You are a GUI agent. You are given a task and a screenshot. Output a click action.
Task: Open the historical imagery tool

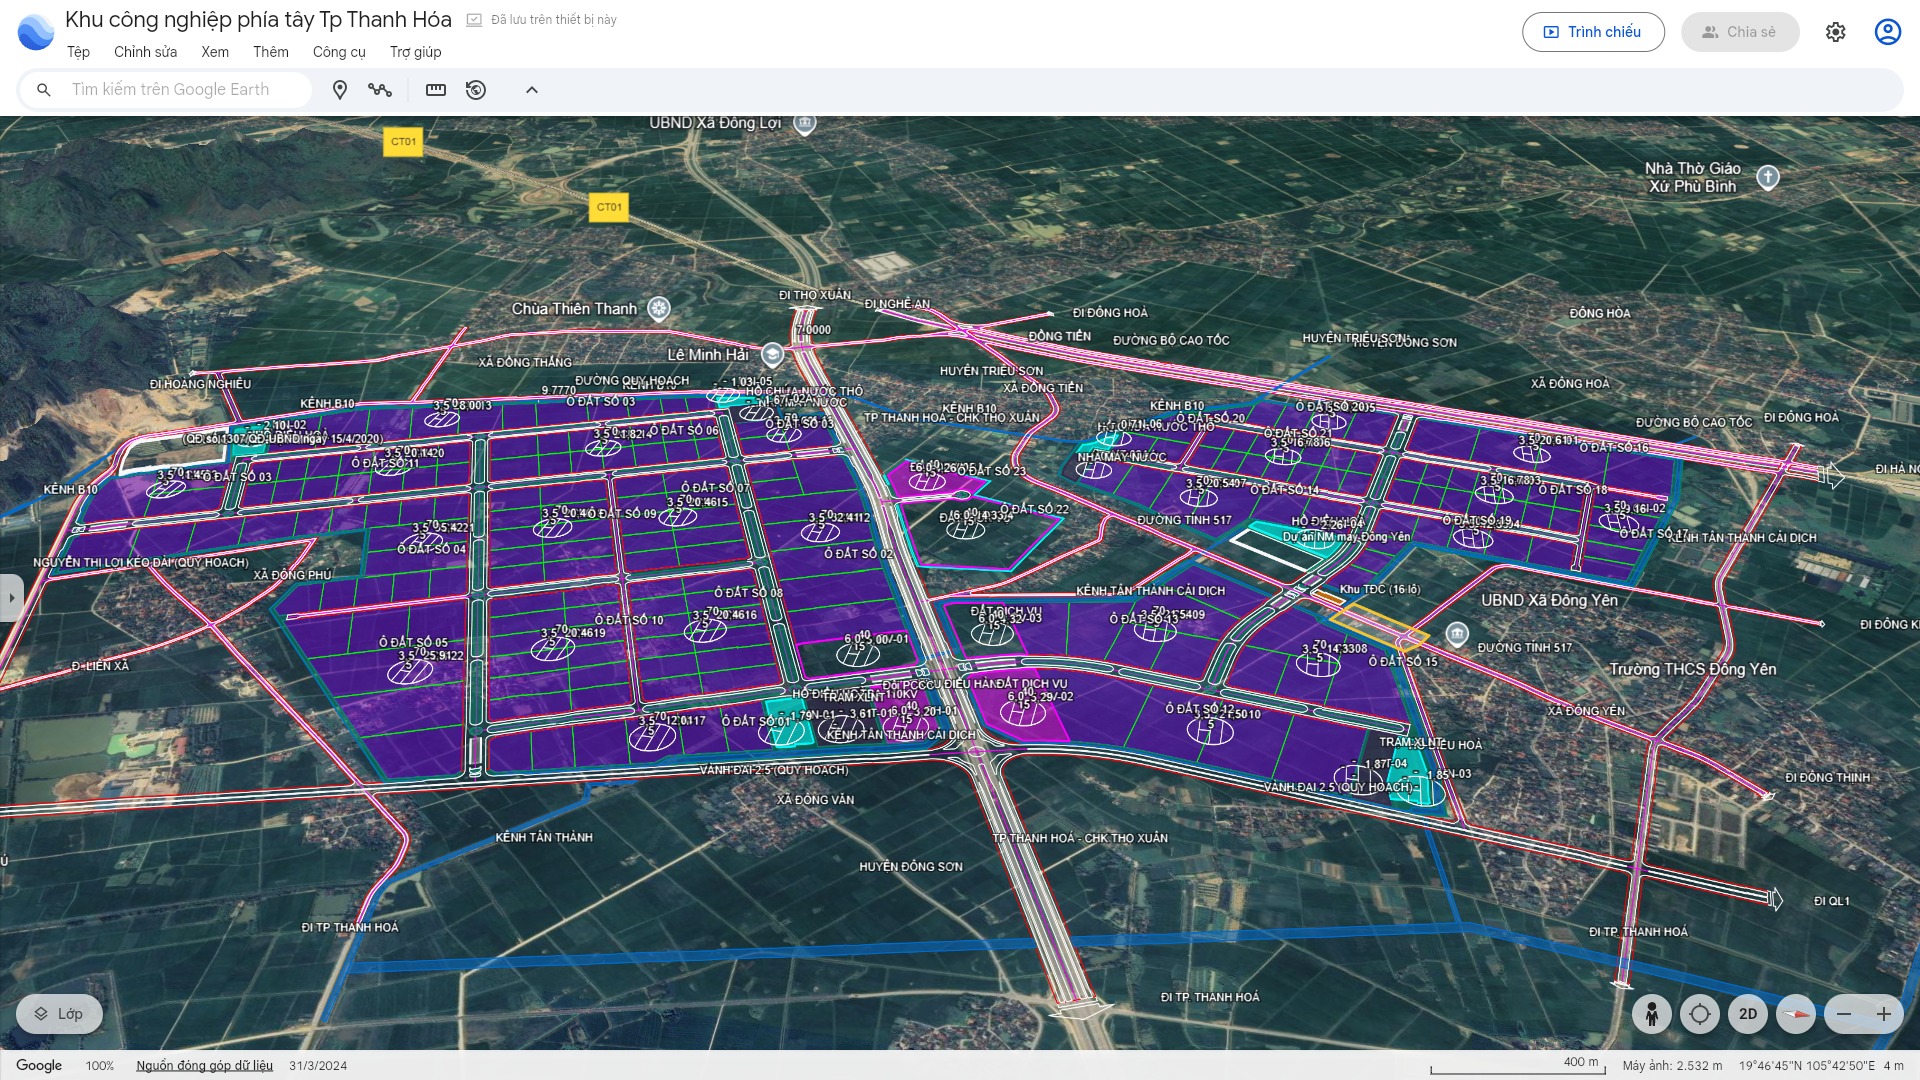click(x=476, y=90)
